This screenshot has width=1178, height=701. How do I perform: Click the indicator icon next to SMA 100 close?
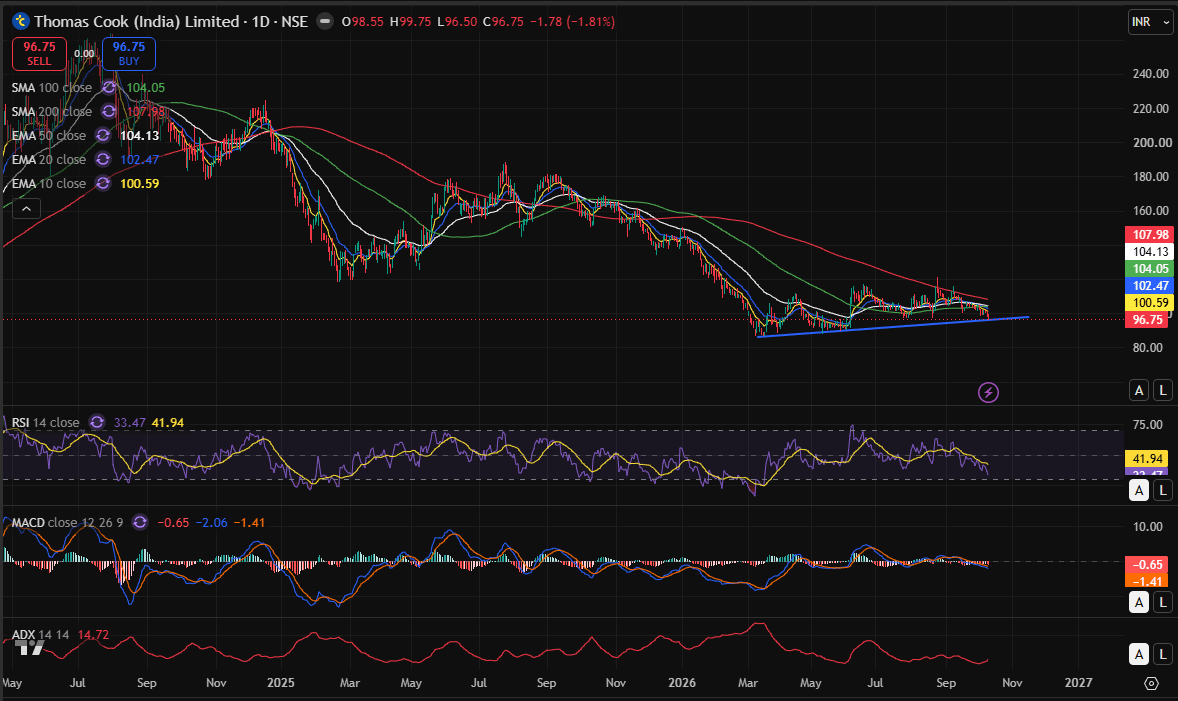109,88
